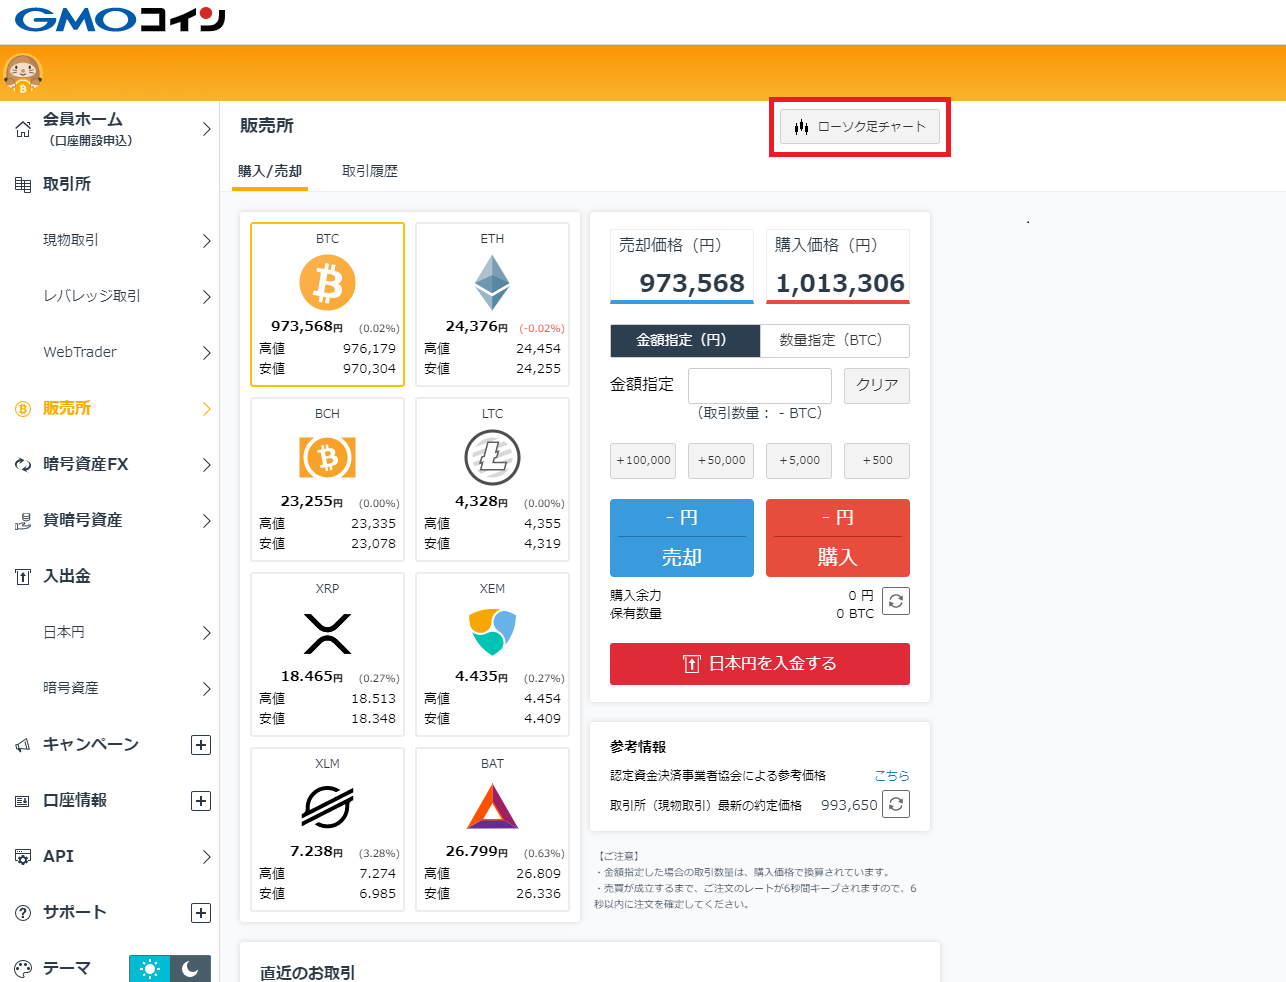Select the LTC Litecoin icon
The height and width of the screenshot is (982, 1286).
point(491,458)
